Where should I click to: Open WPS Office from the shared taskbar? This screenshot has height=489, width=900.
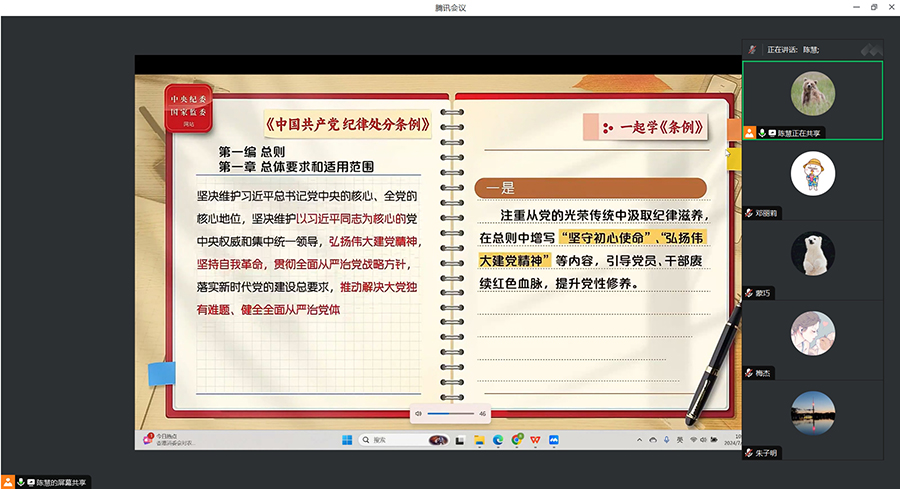[535, 439]
